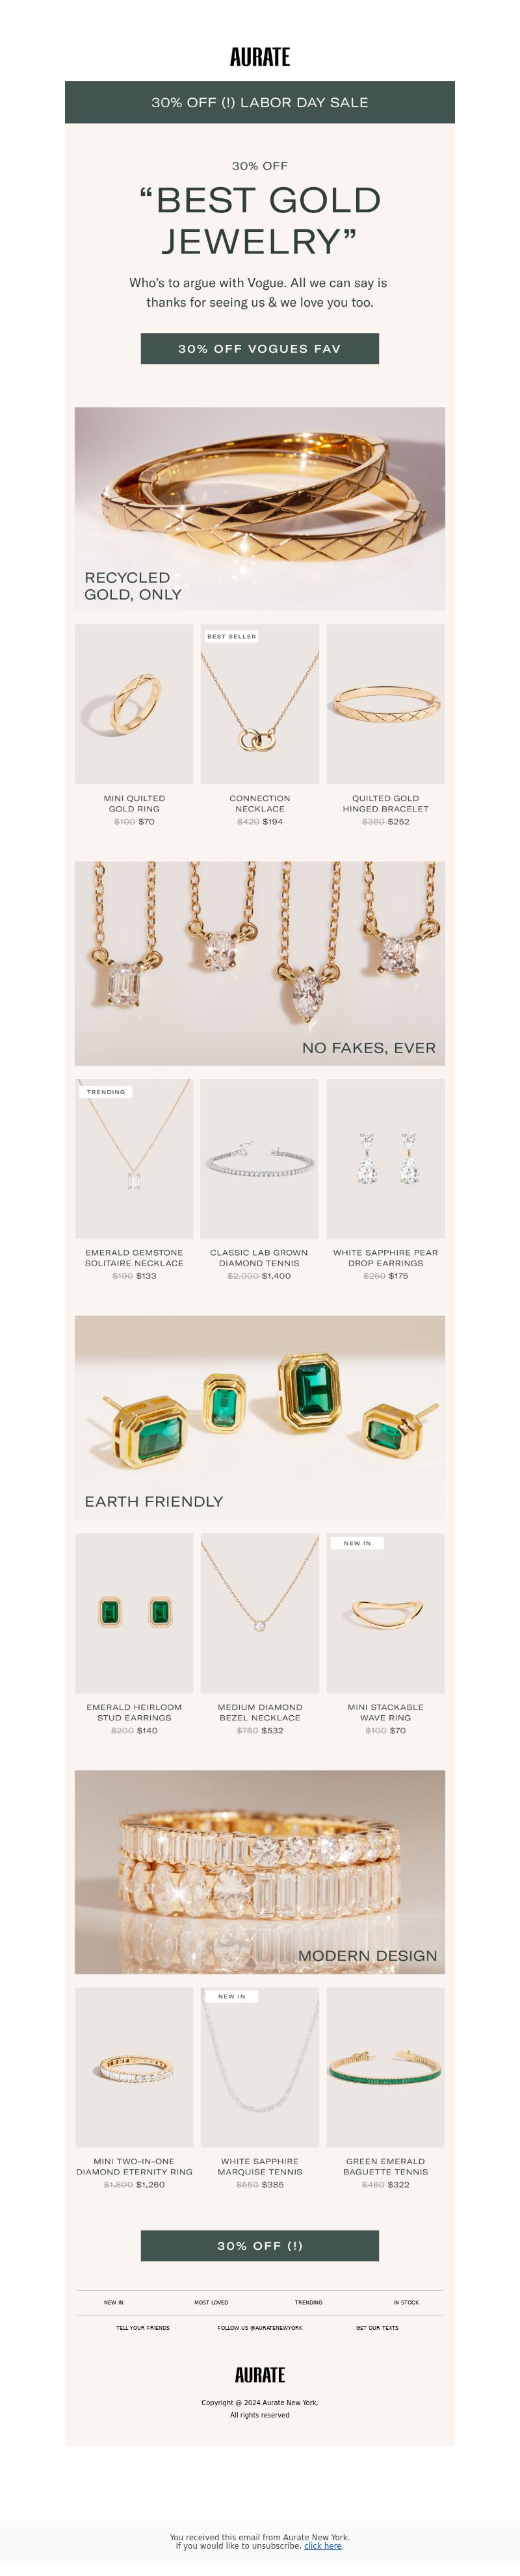The image size is (520, 2576).
Task: Open the MOST LOVED footer link
Action: (x=211, y=2302)
